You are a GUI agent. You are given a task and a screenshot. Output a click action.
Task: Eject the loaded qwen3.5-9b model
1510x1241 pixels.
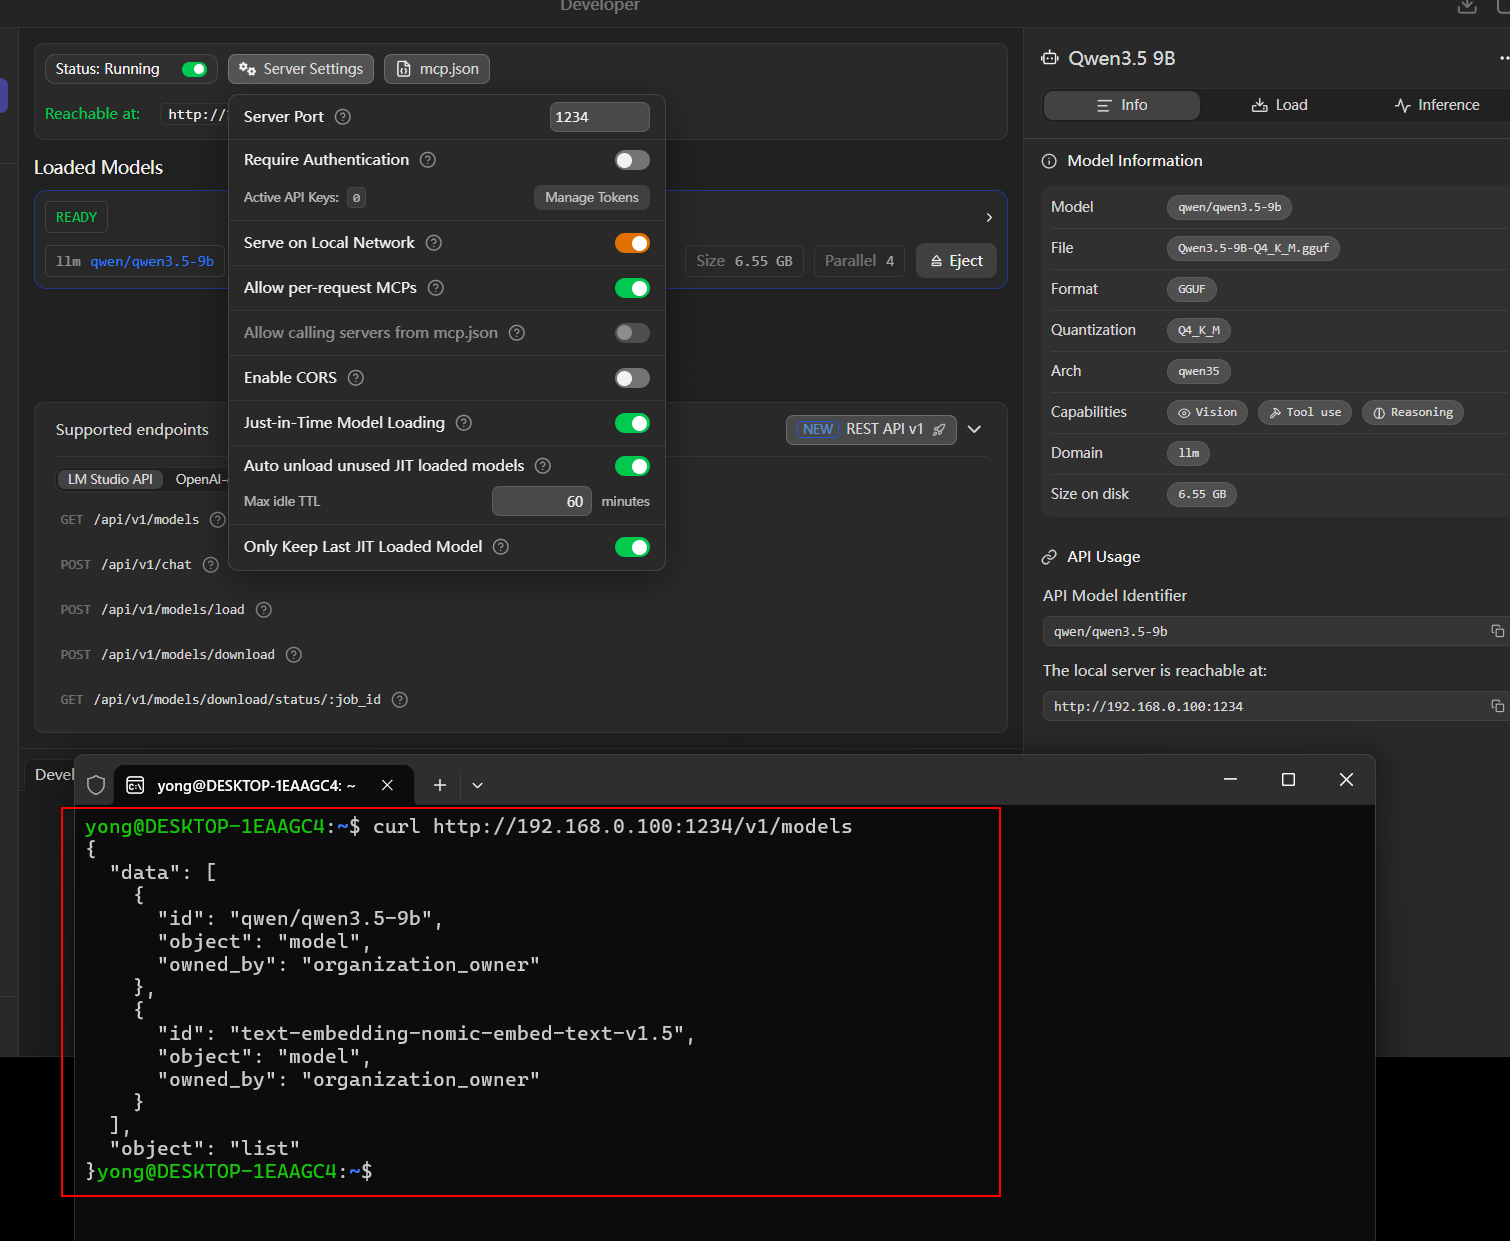pos(957,261)
